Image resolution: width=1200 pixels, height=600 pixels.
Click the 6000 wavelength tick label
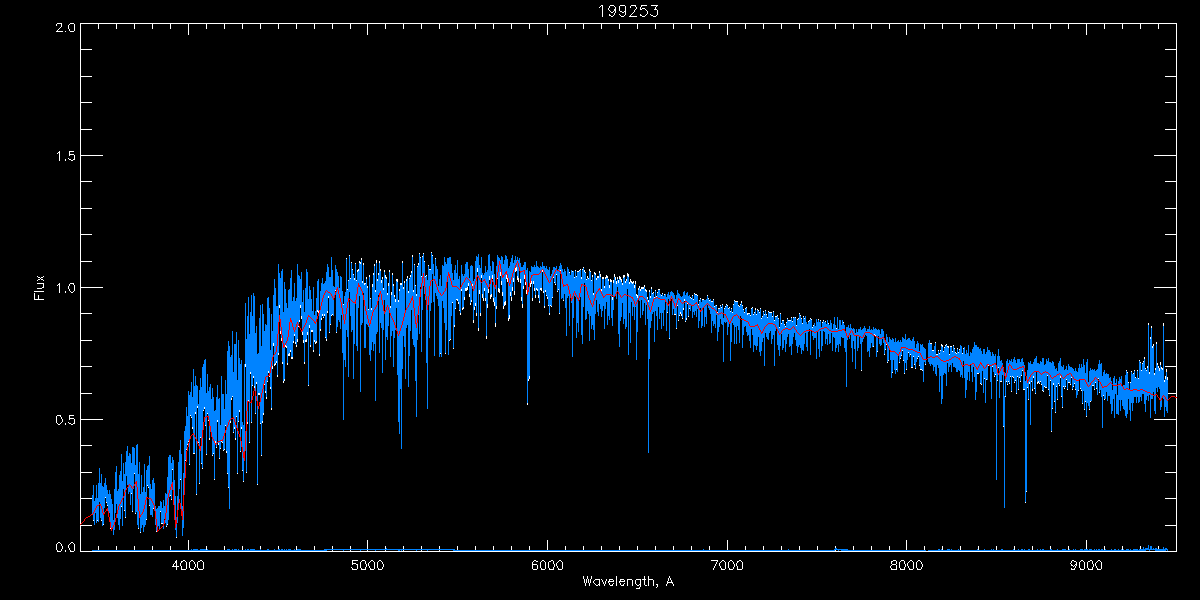547,566
